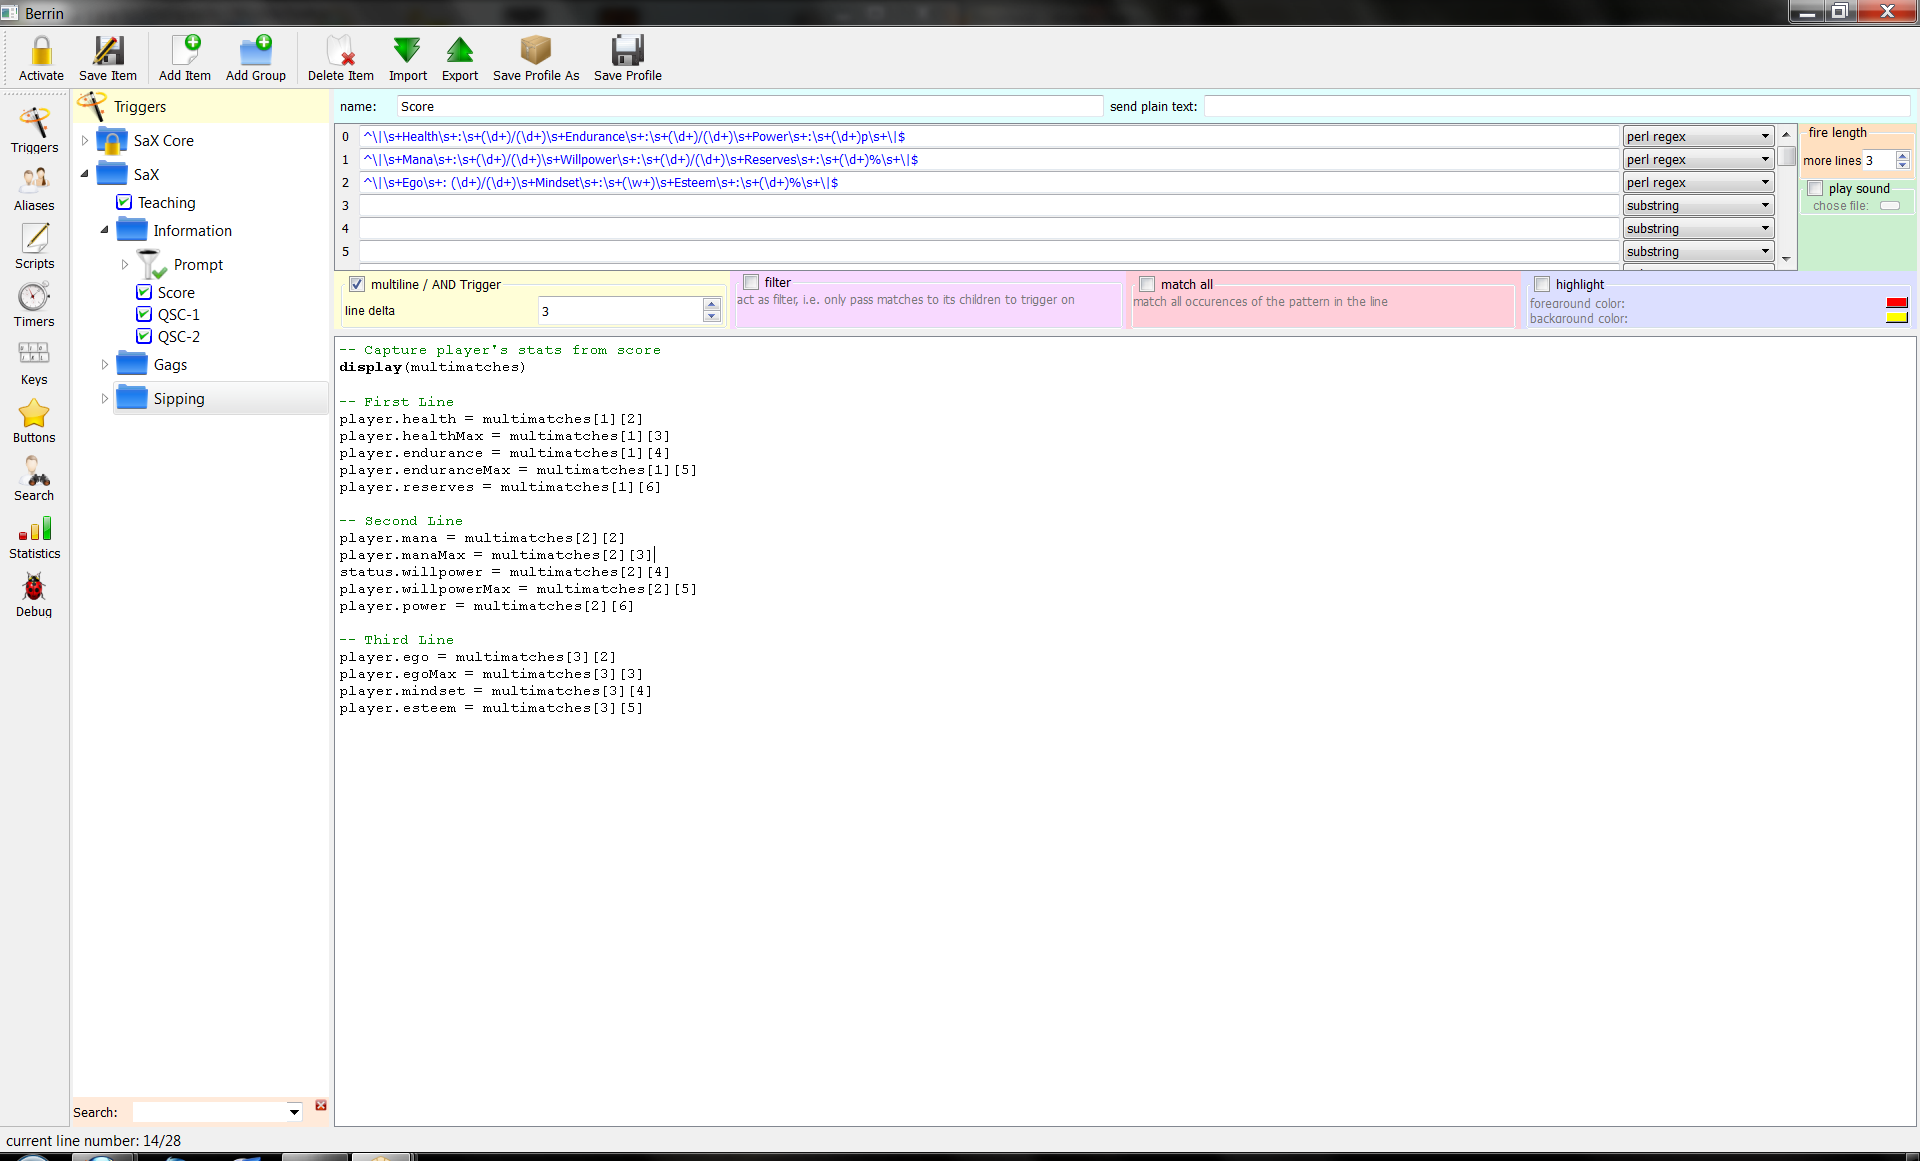Open the Keys view in the sidebar
The width and height of the screenshot is (1920, 1161).
(34, 362)
